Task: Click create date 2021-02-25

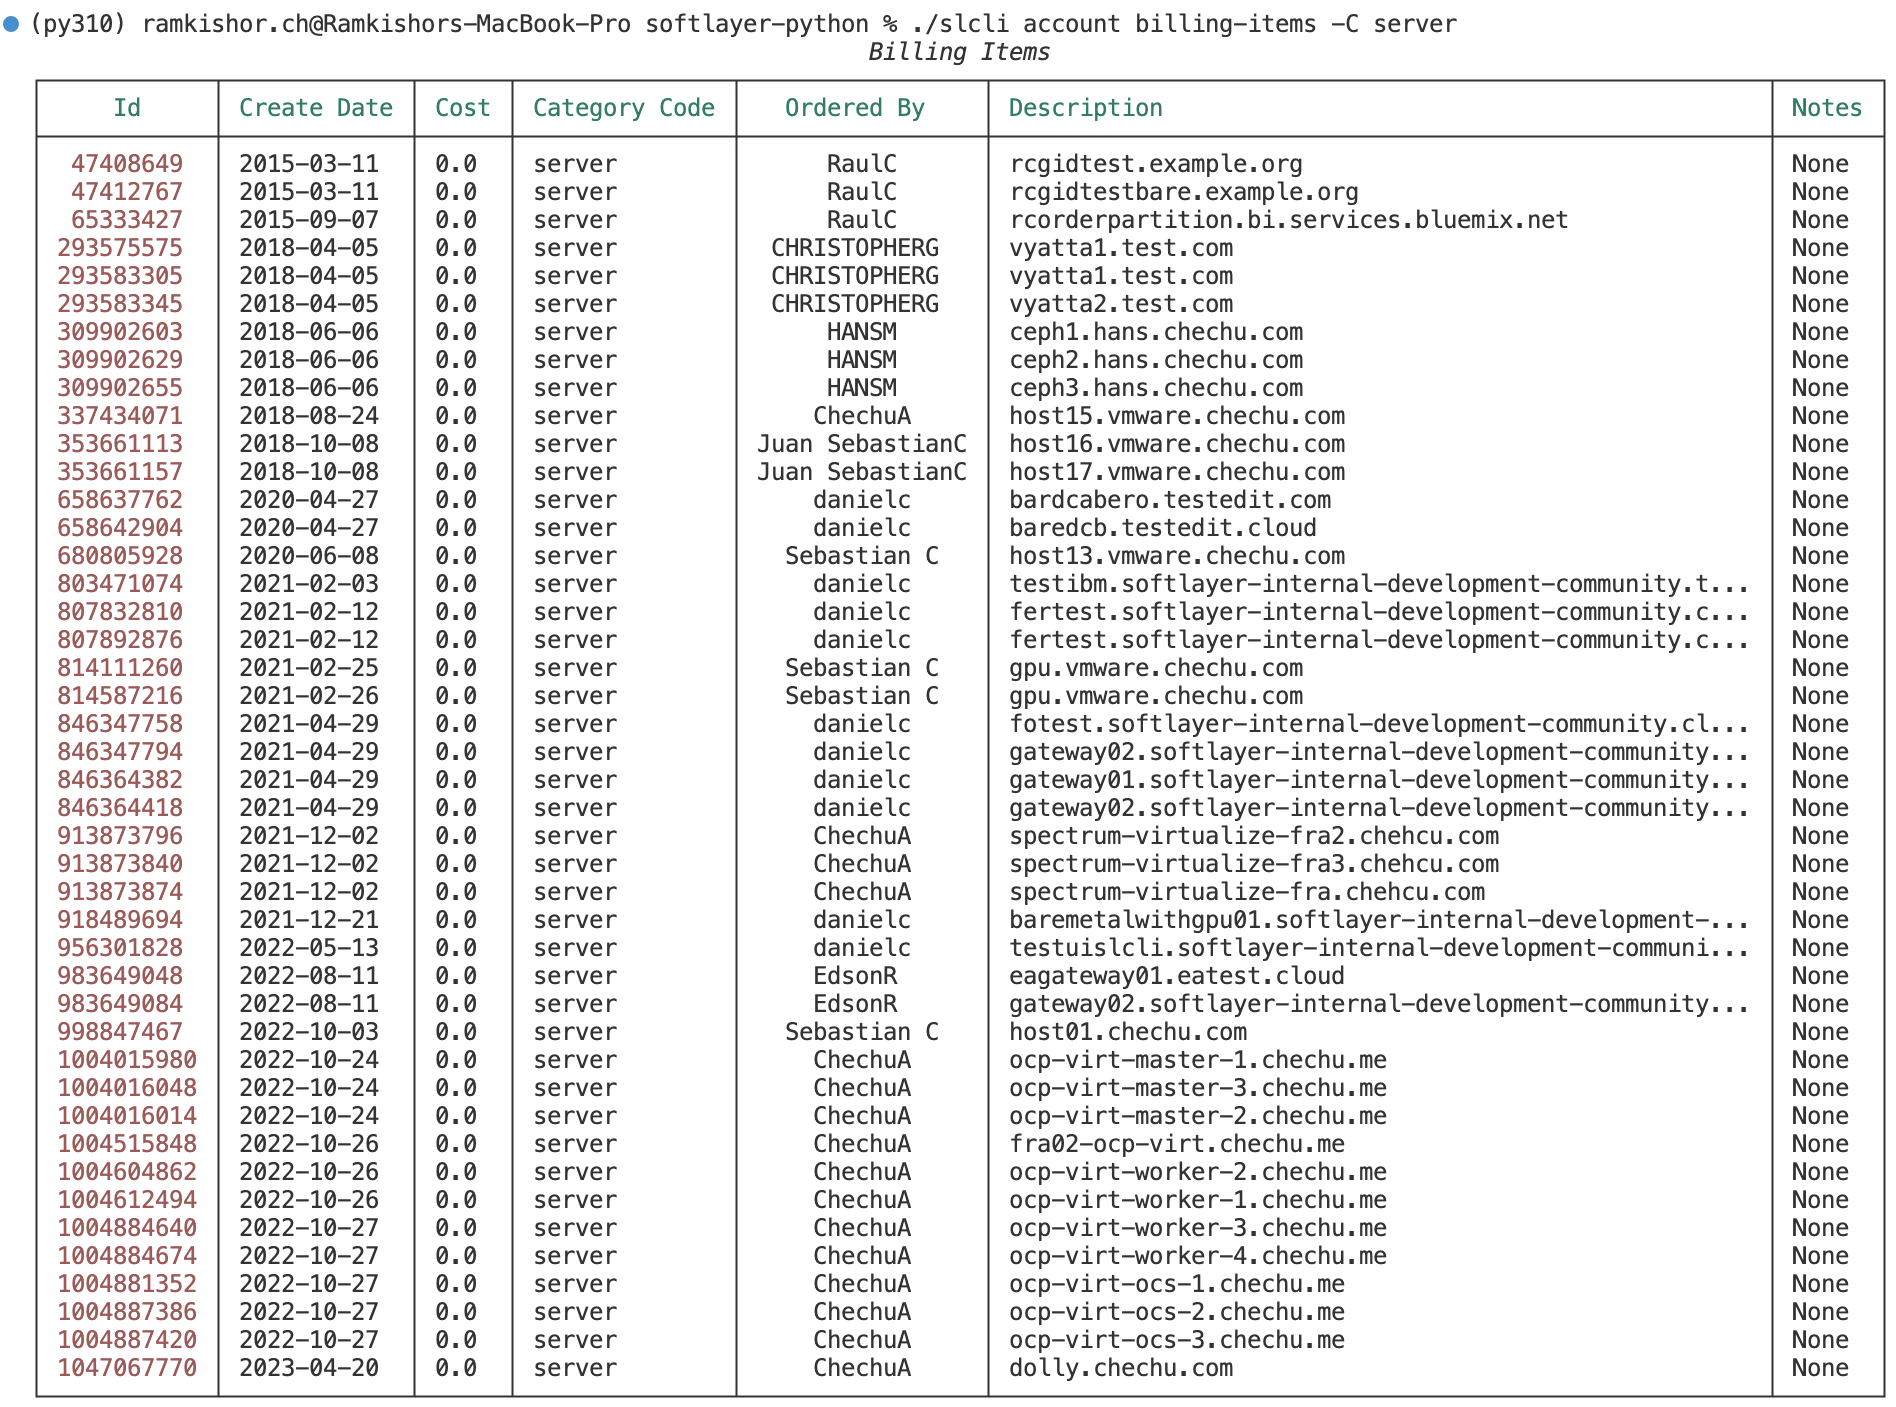Action: tap(309, 668)
